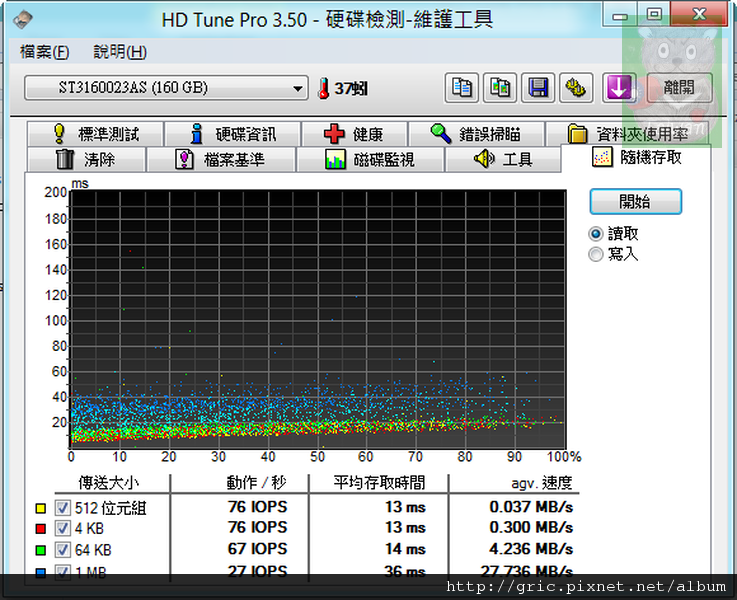
Task: Click the magnifier icon on the 錯誤掃瞄 tab
Action: pyautogui.click(x=441, y=133)
